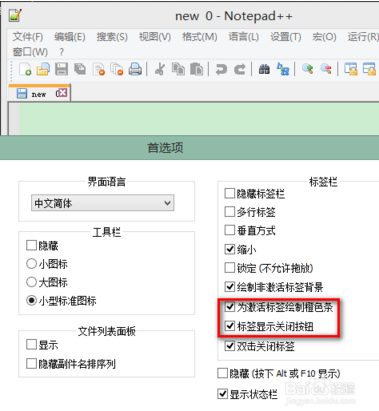
Task: Click the Open file folder icon
Action: [43, 69]
